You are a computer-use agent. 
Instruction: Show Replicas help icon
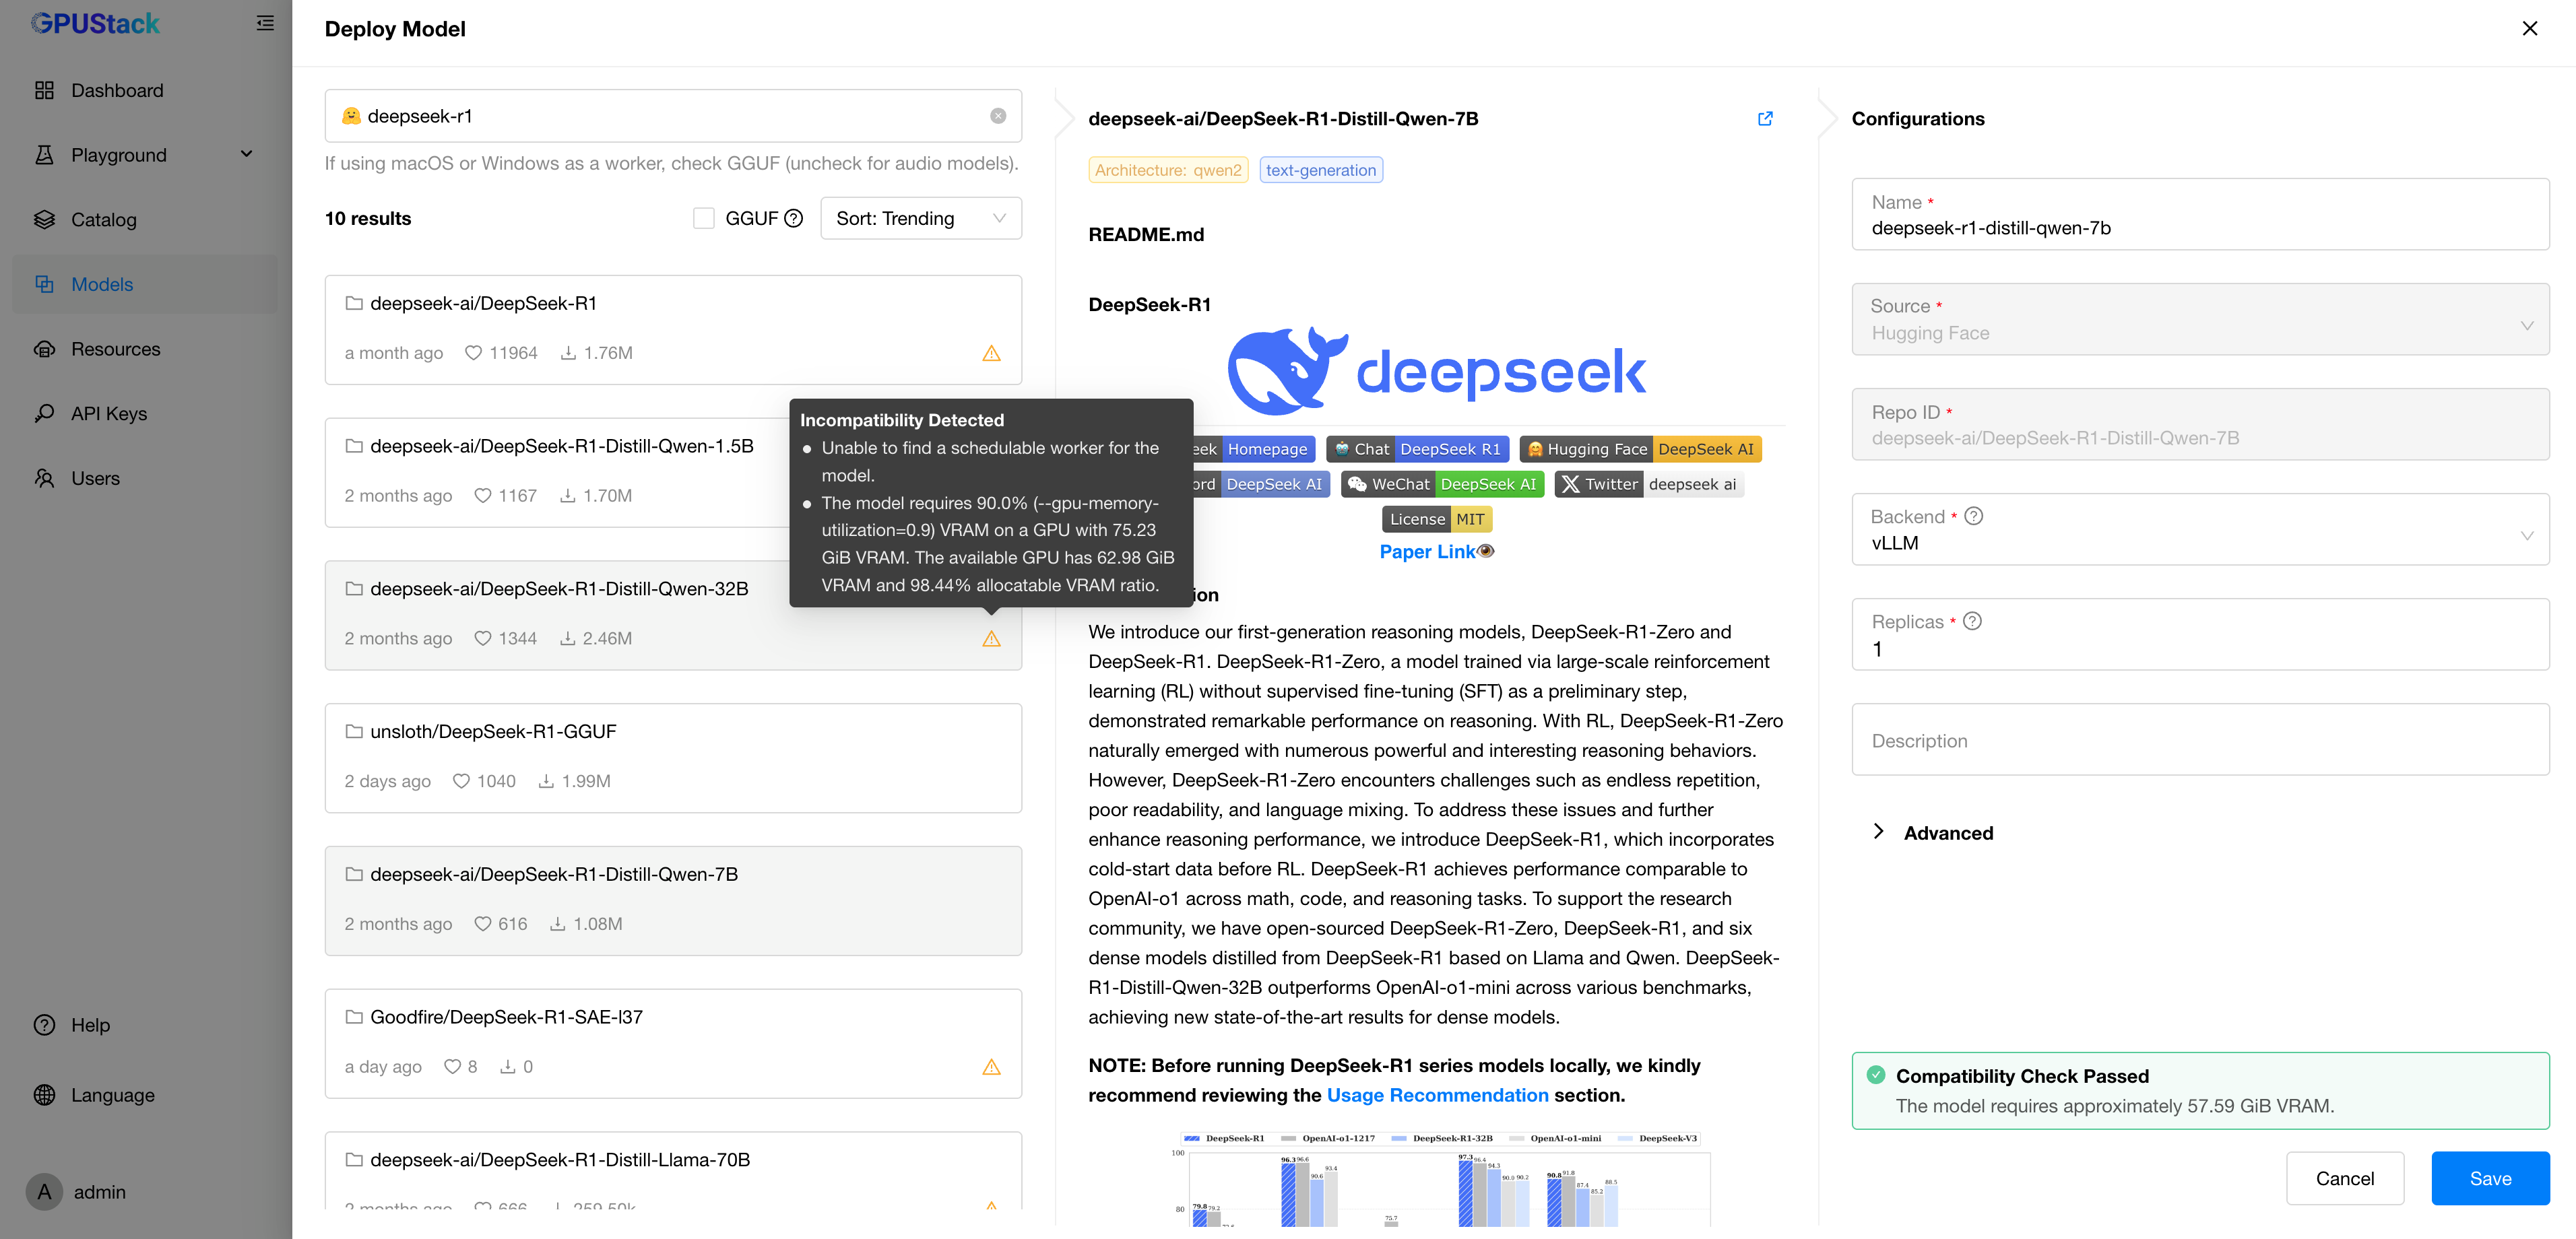[1971, 621]
